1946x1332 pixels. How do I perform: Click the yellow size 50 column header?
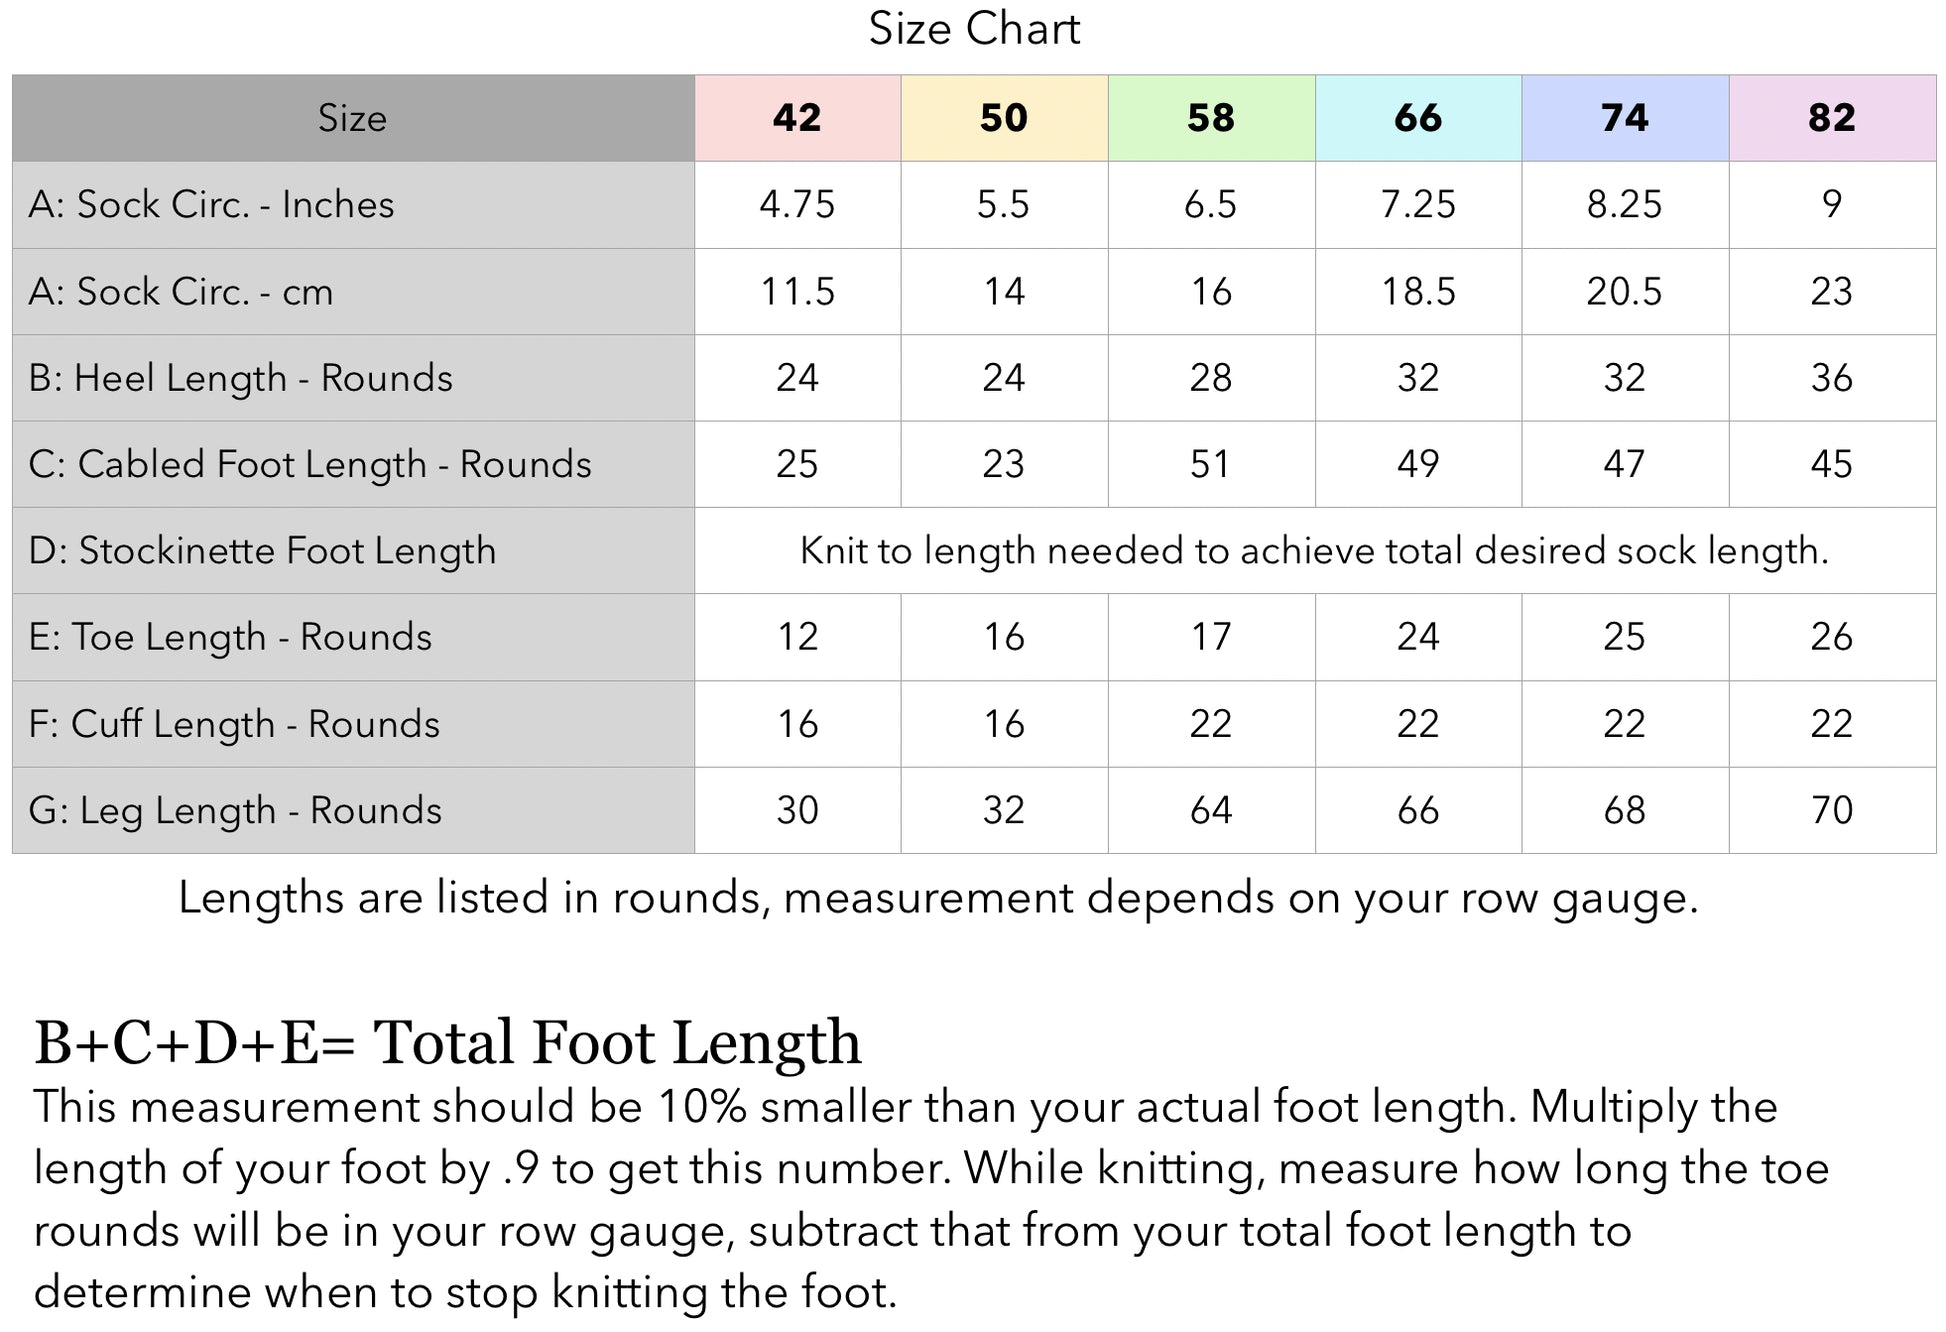[1004, 118]
